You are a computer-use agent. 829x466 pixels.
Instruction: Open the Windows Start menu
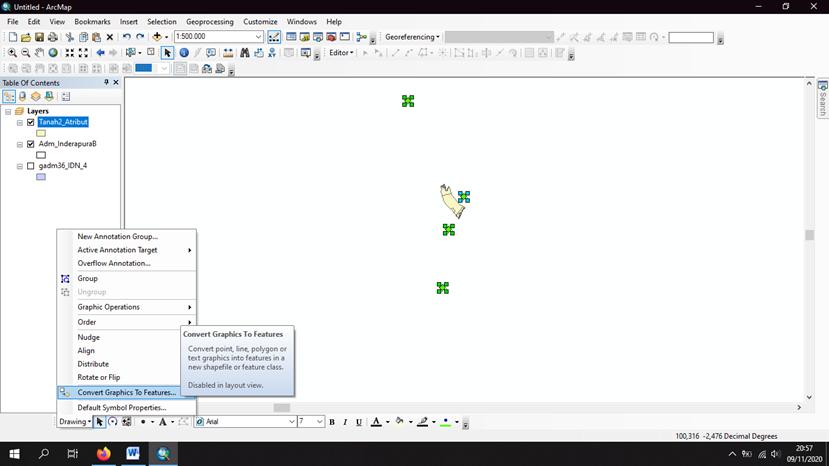(x=15, y=454)
